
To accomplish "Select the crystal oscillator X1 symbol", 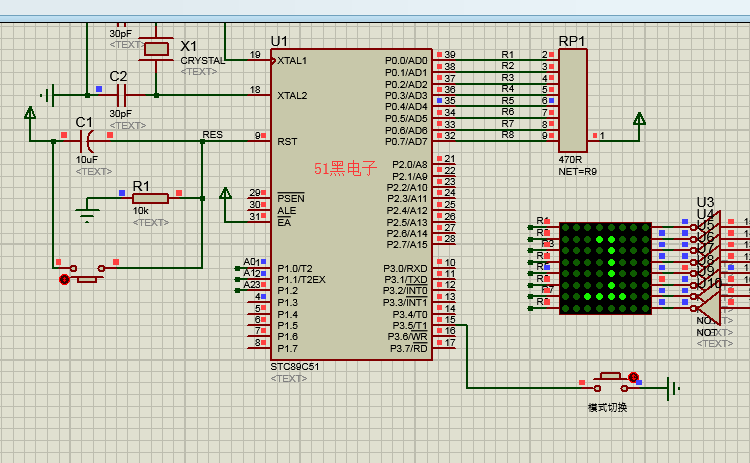I will click(158, 48).
